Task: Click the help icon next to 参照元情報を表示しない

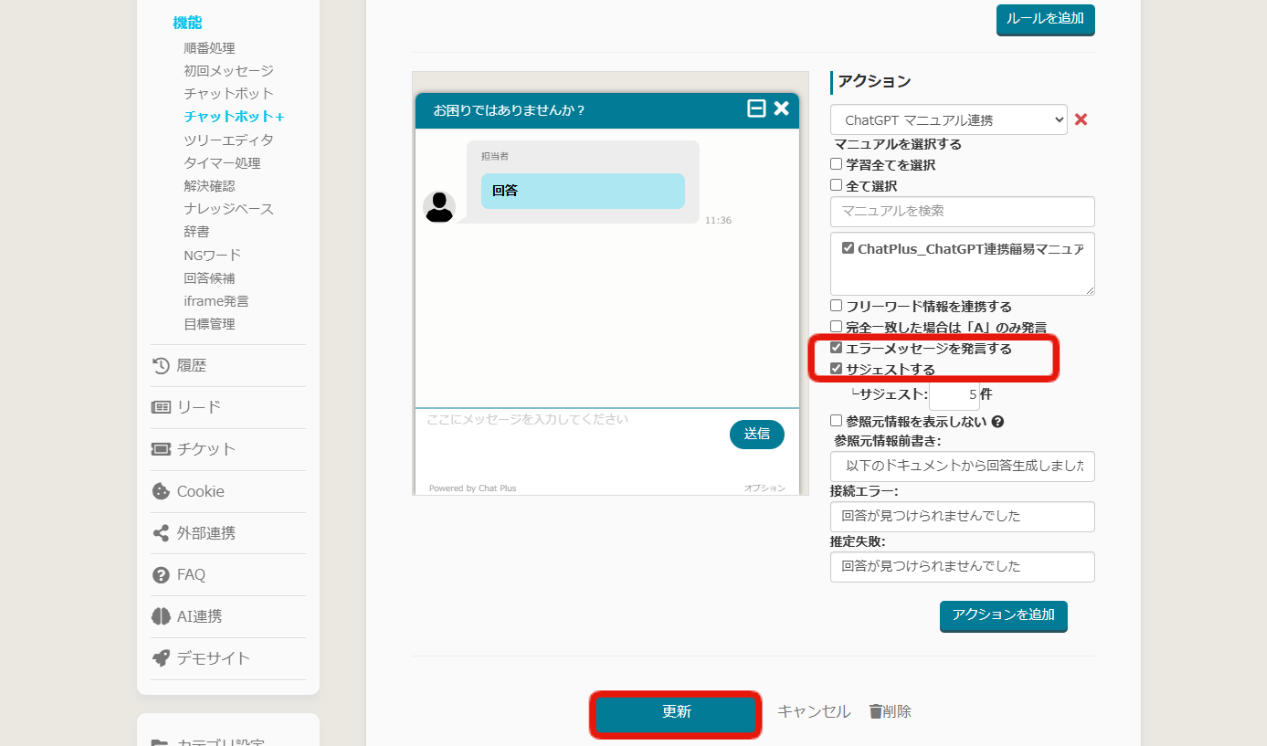Action: point(997,422)
